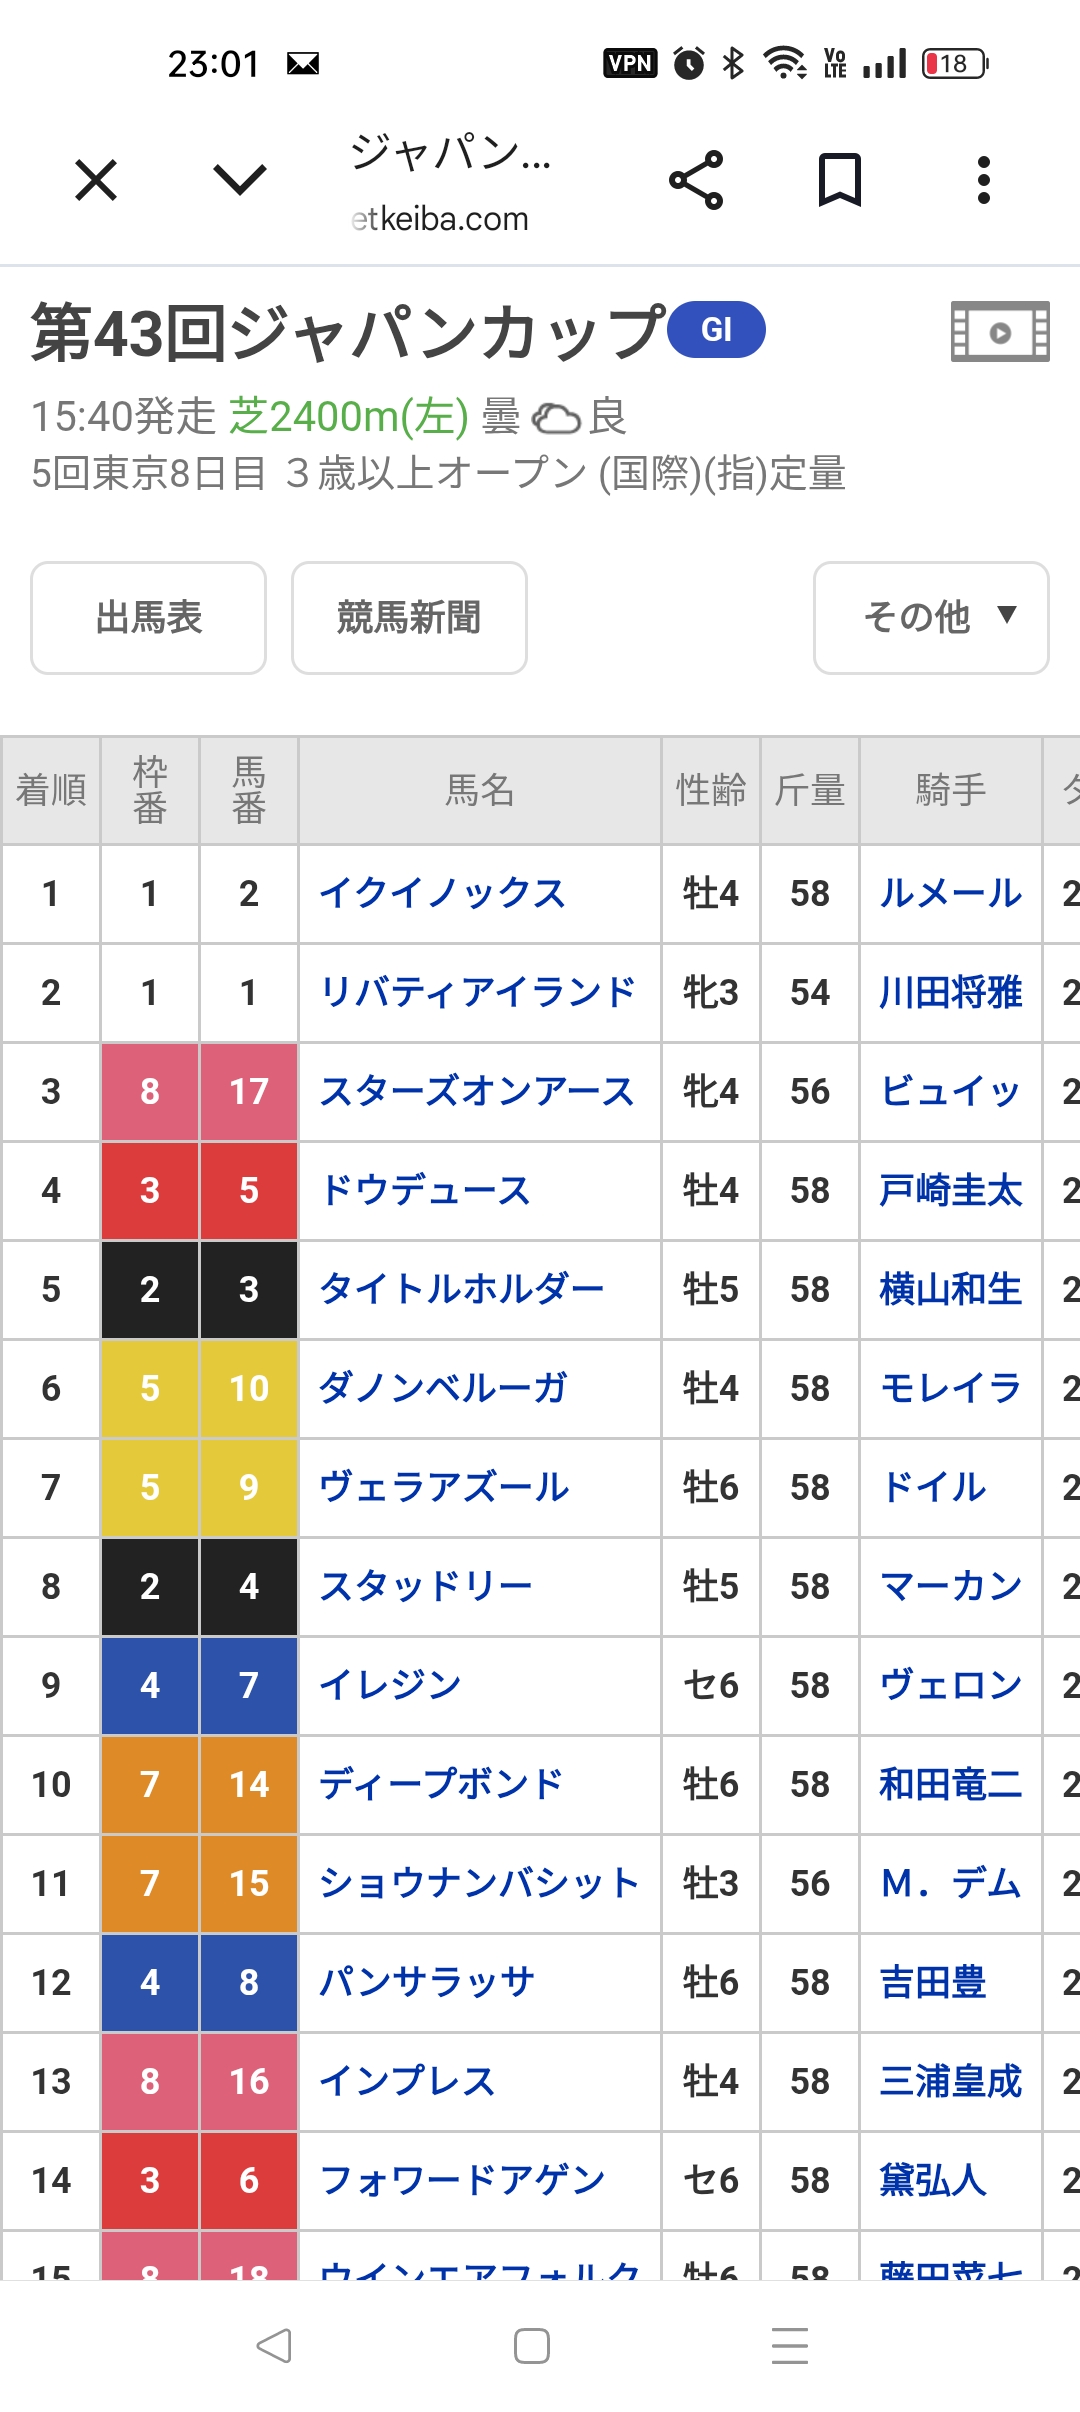Tap the share icon
The height and width of the screenshot is (2412, 1080).
click(x=696, y=180)
